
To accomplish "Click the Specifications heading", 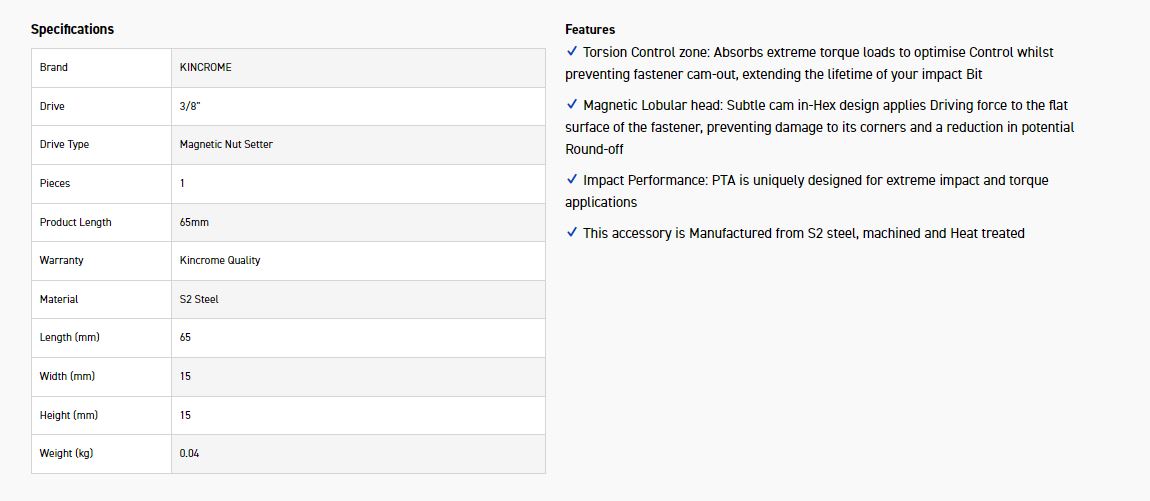I will pos(72,29).
